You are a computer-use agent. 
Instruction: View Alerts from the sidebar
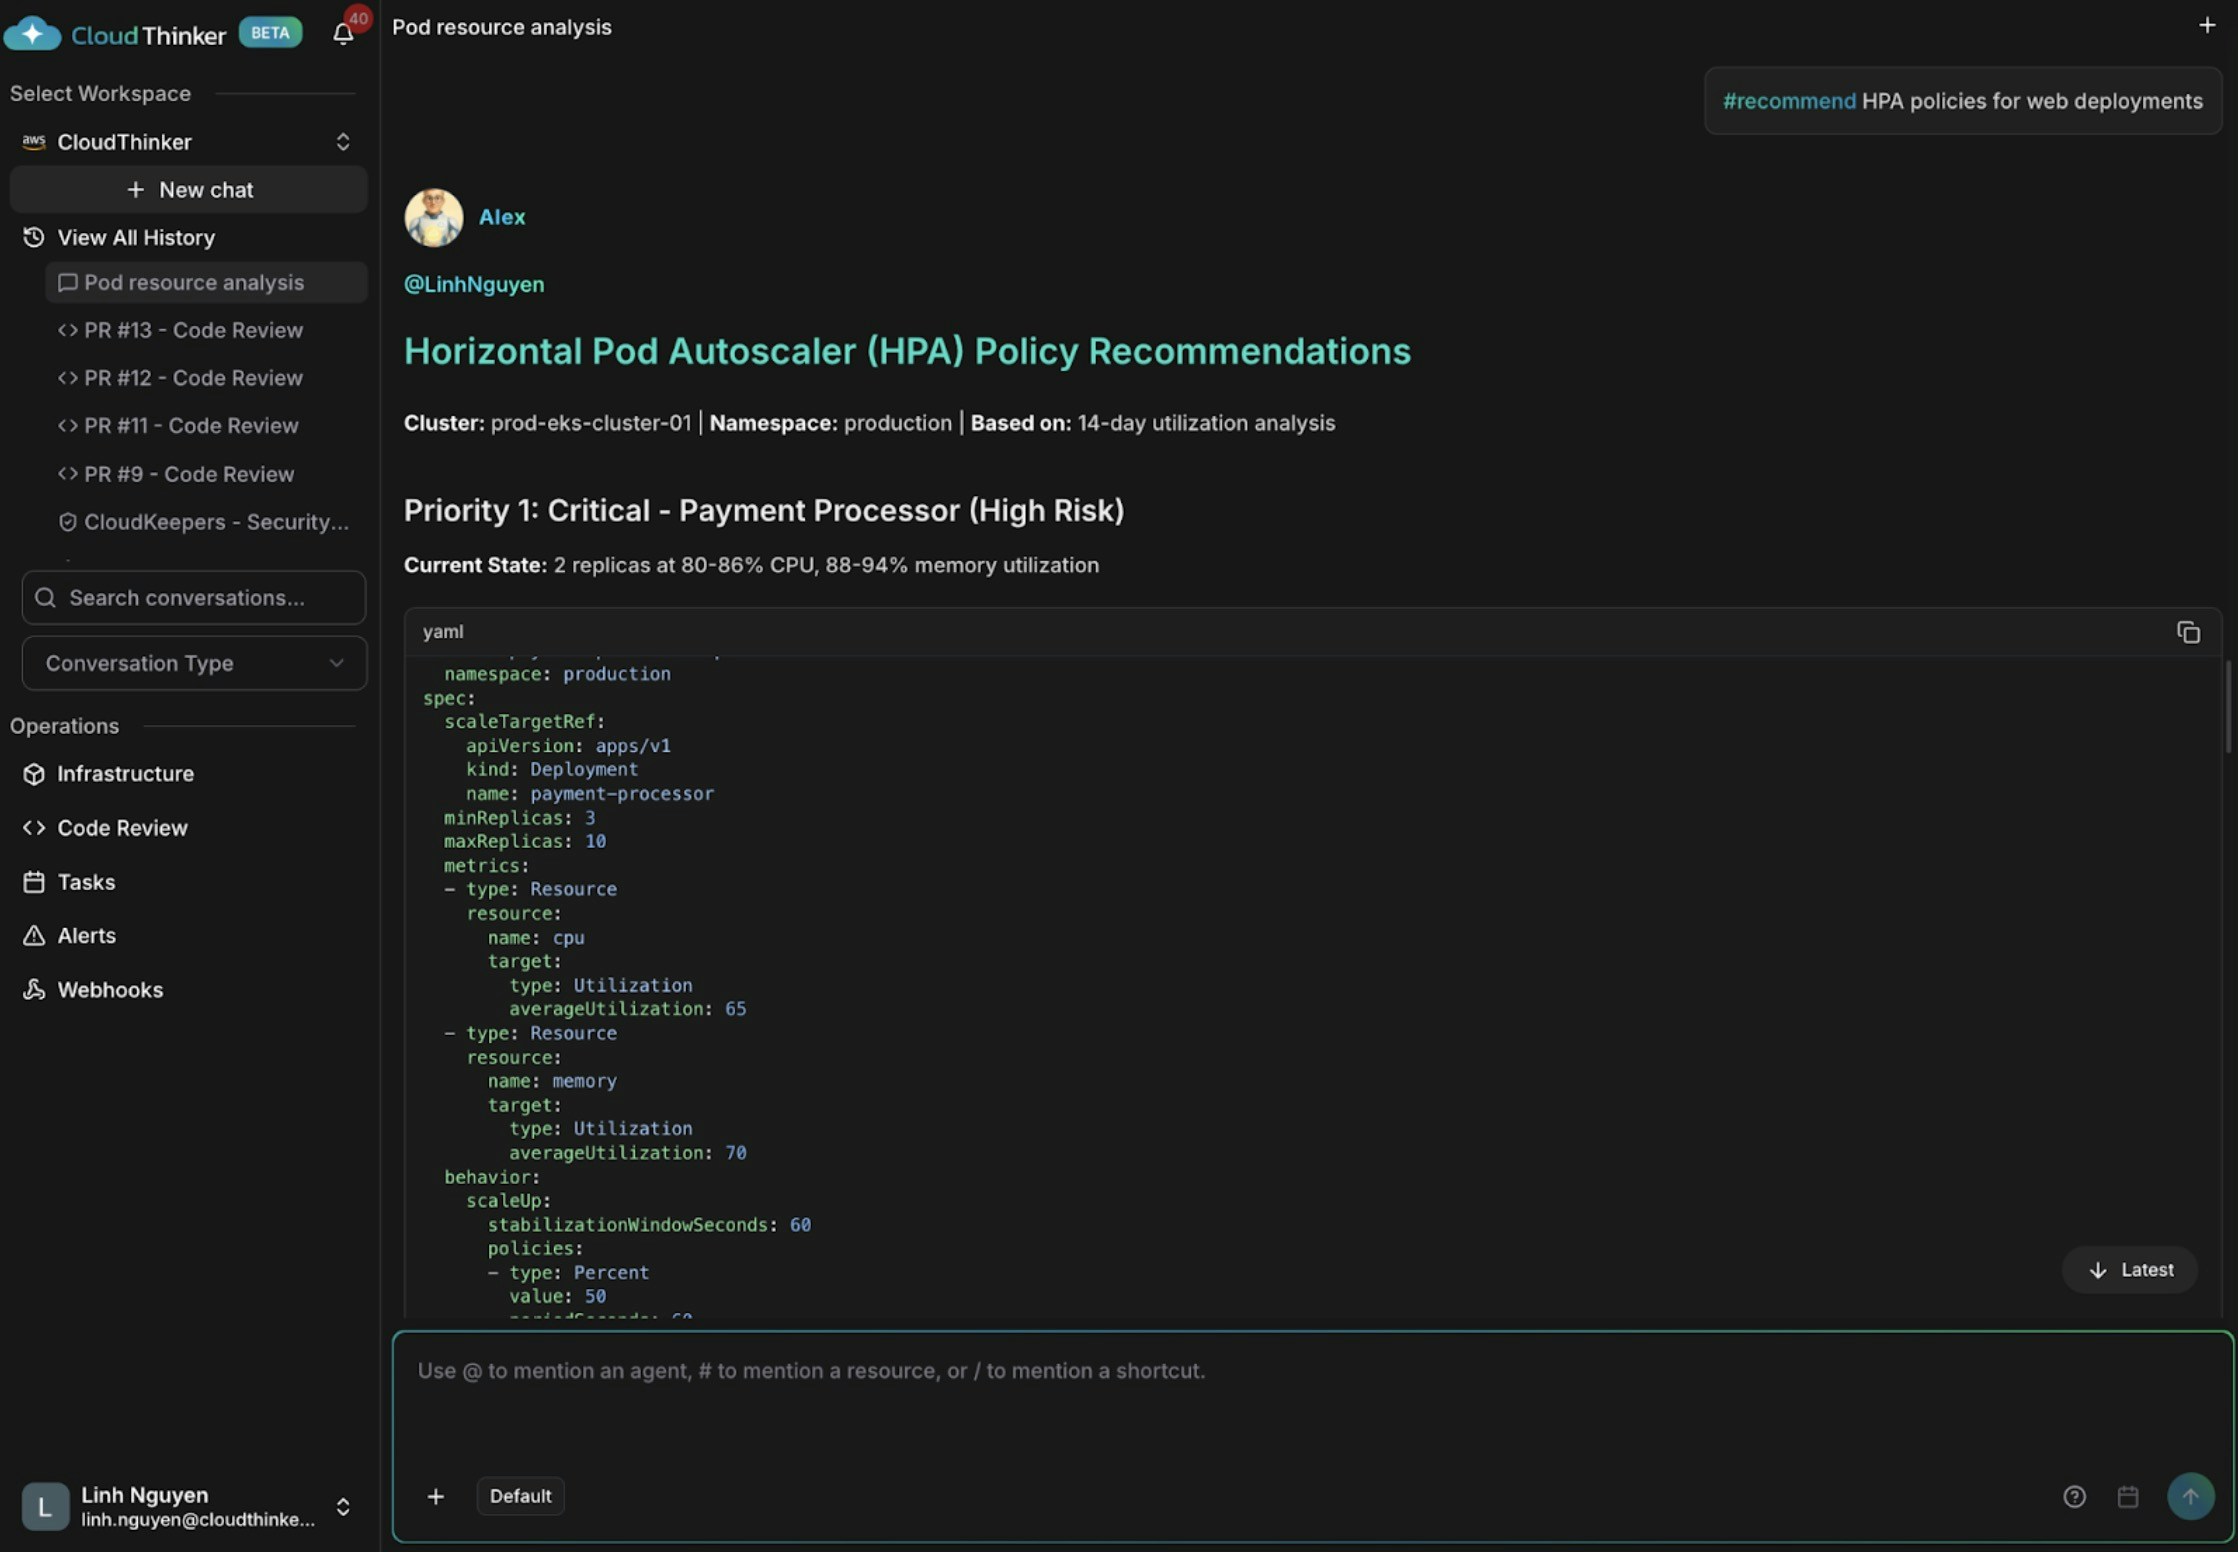pyautogui.click(x=84, y=935)
